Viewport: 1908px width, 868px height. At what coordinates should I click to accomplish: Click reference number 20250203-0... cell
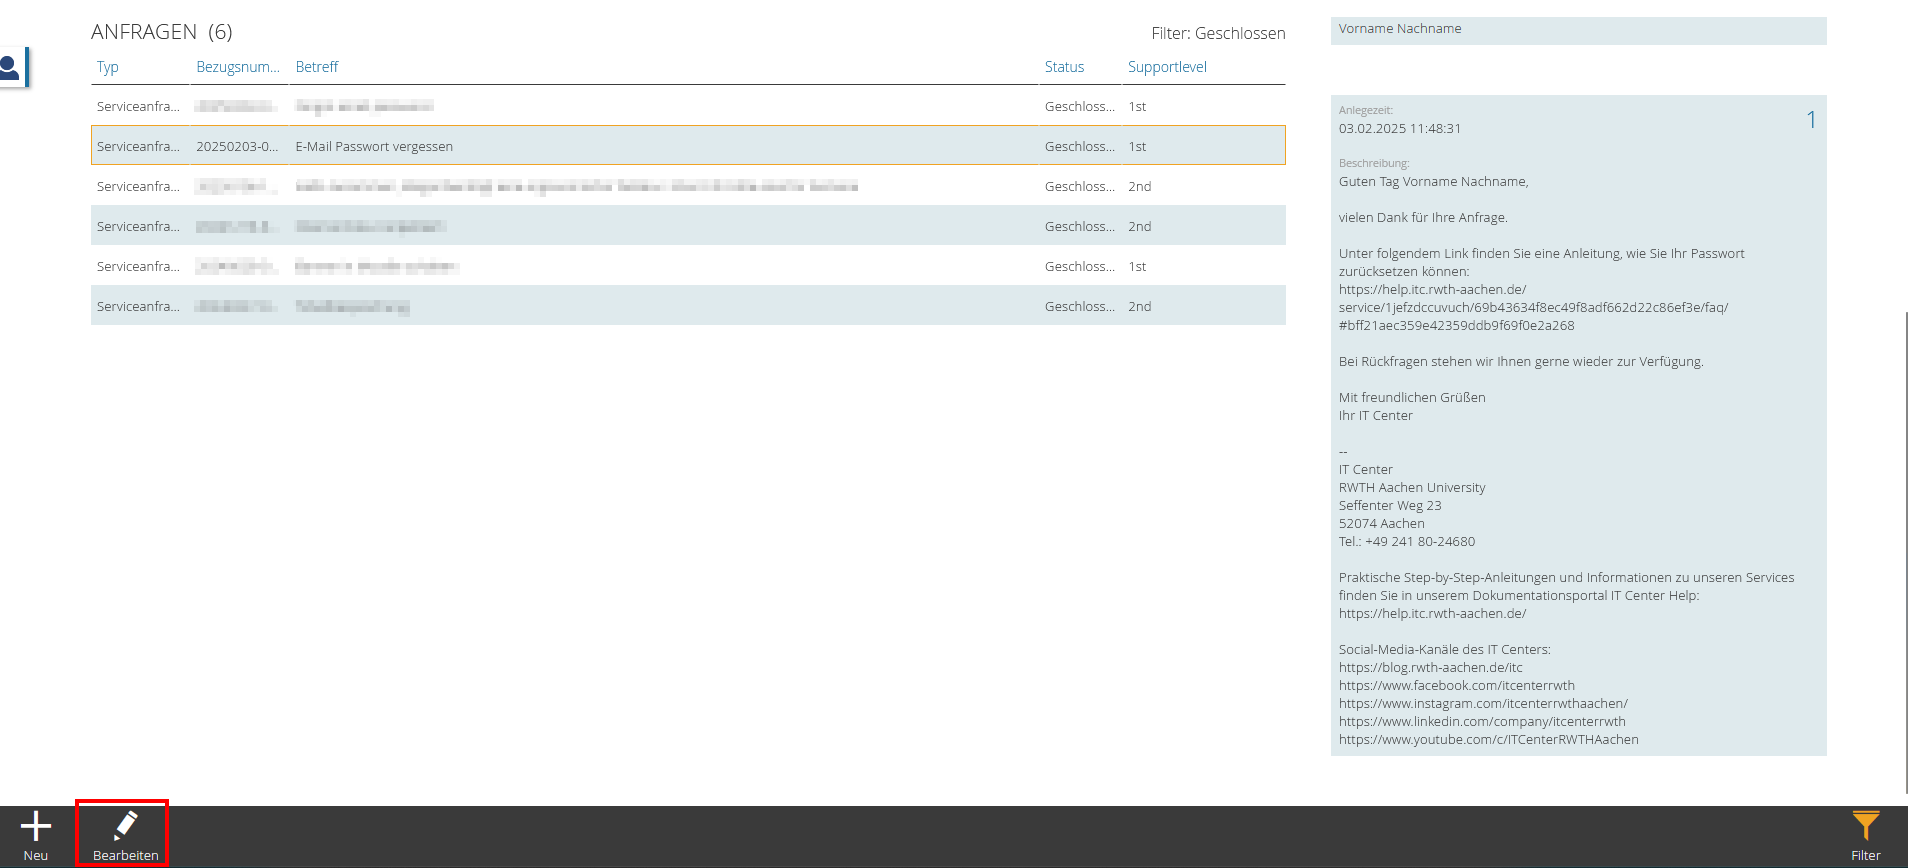tap(237, 146)
